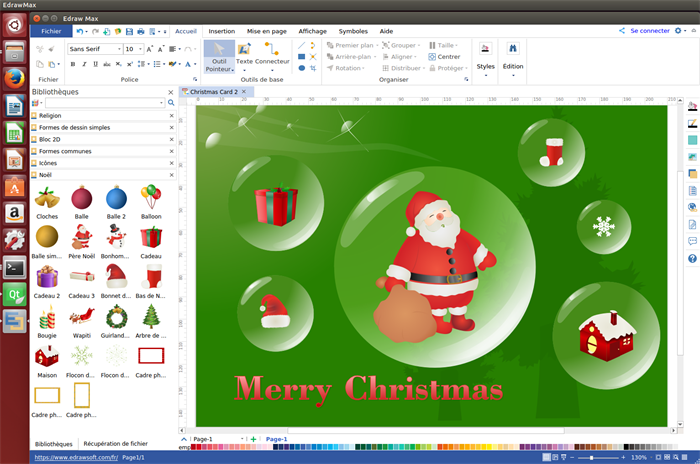Pick the black swatch in color palette bar

[x=626, y=447]
